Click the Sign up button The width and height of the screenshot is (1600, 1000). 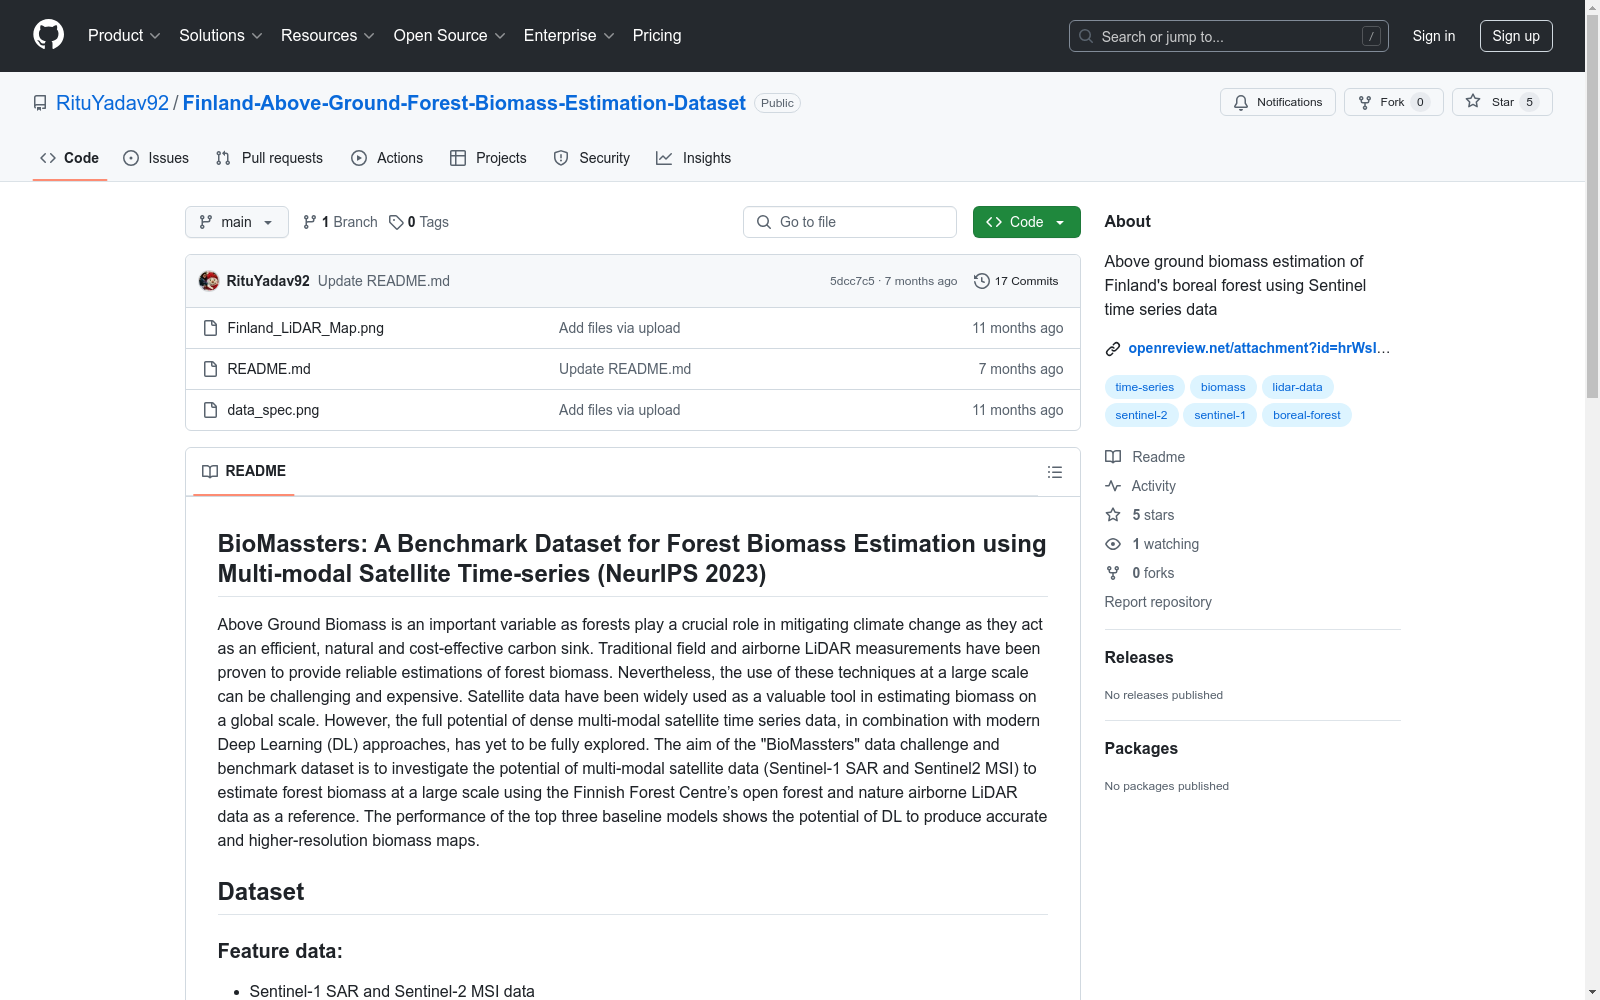pos(1516,36)
